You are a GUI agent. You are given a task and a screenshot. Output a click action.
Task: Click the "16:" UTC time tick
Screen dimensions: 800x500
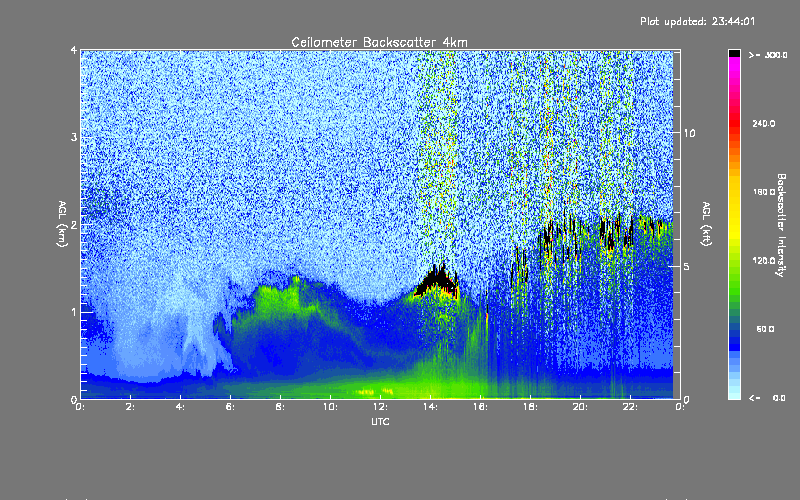click(x=481, y=407)
